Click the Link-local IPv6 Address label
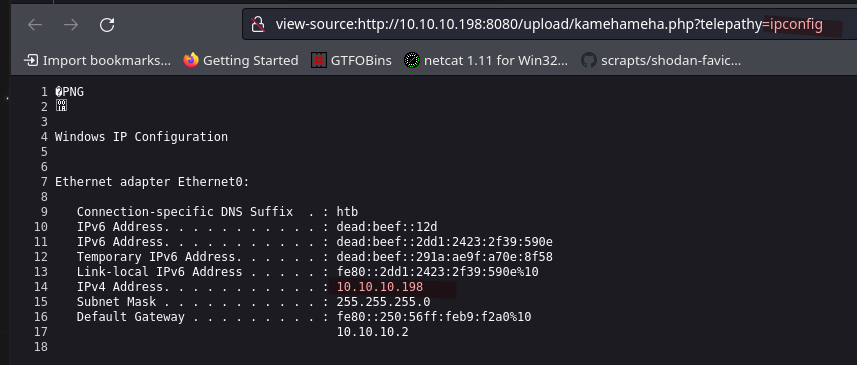Screen dimensions: 857x365 [x=159, y=272]
